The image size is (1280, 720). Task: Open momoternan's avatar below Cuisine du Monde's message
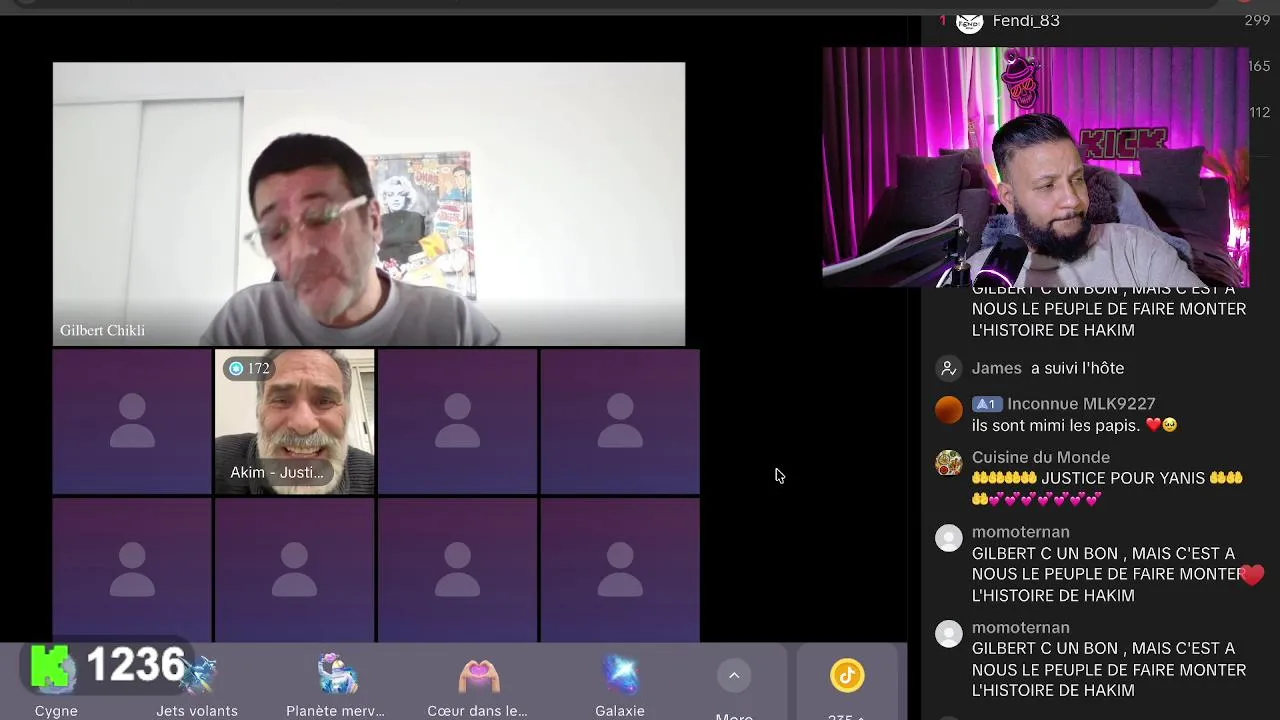(x=948, y=537)
